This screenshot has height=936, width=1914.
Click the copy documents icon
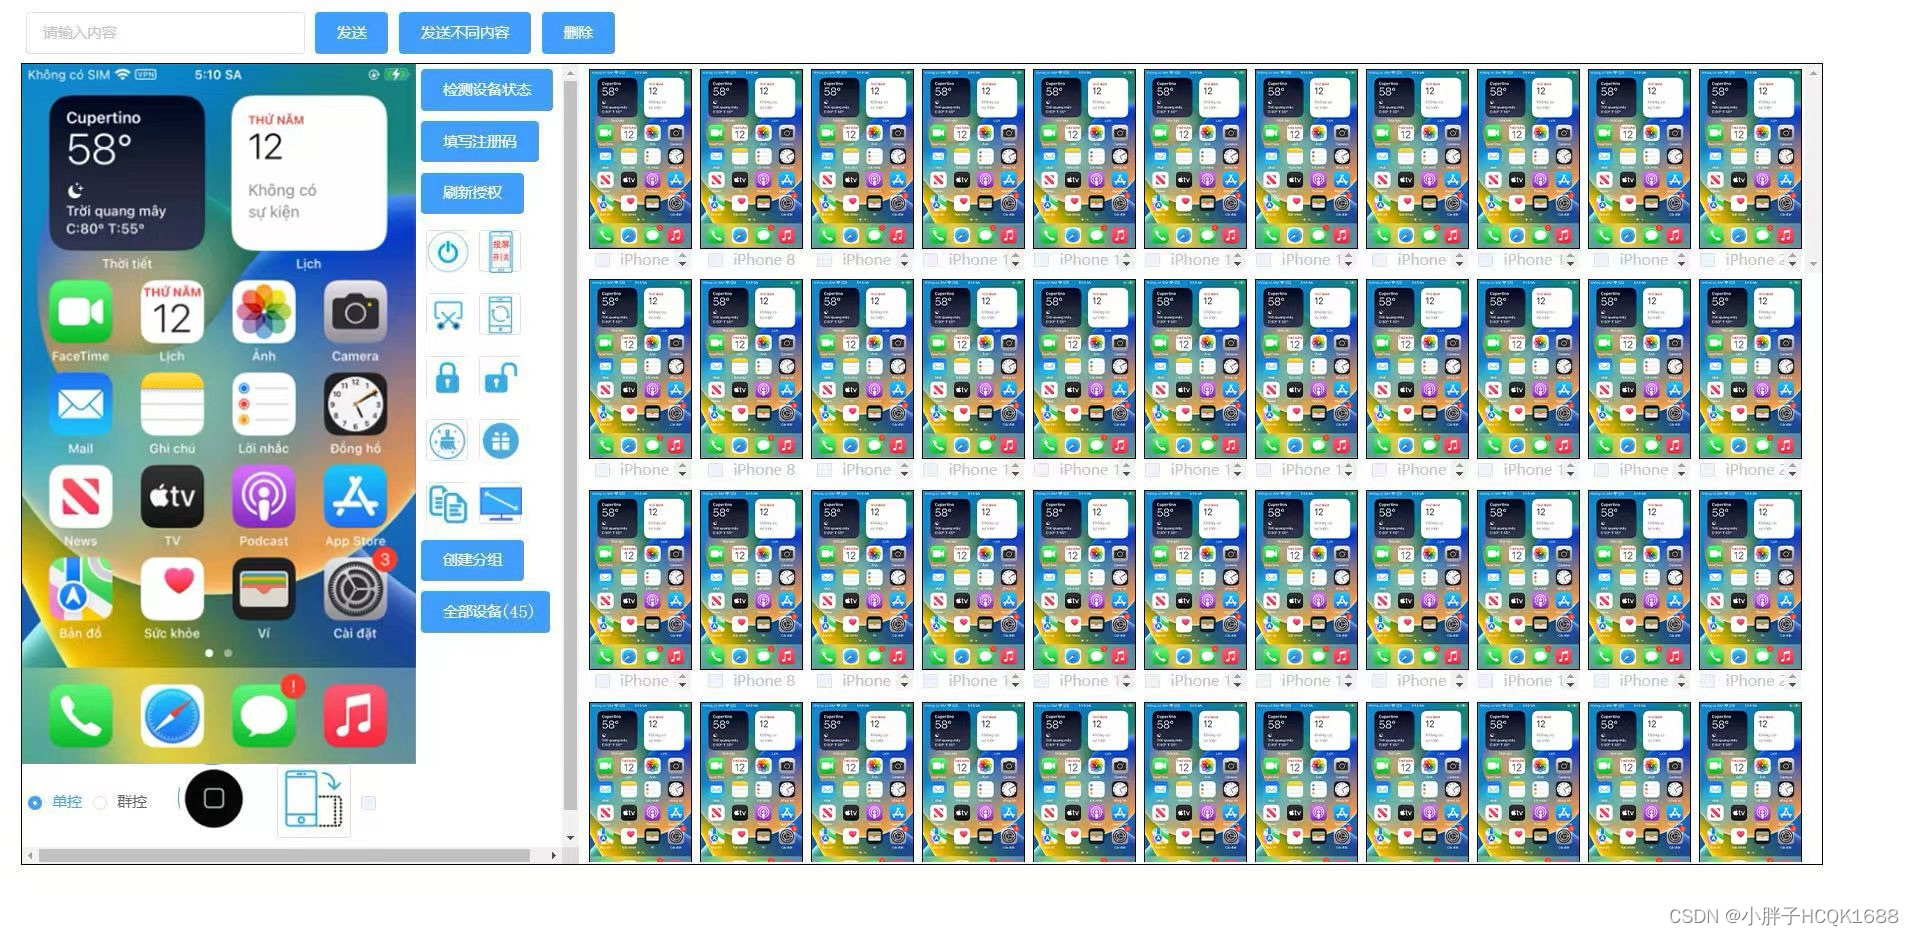[448, 503]
